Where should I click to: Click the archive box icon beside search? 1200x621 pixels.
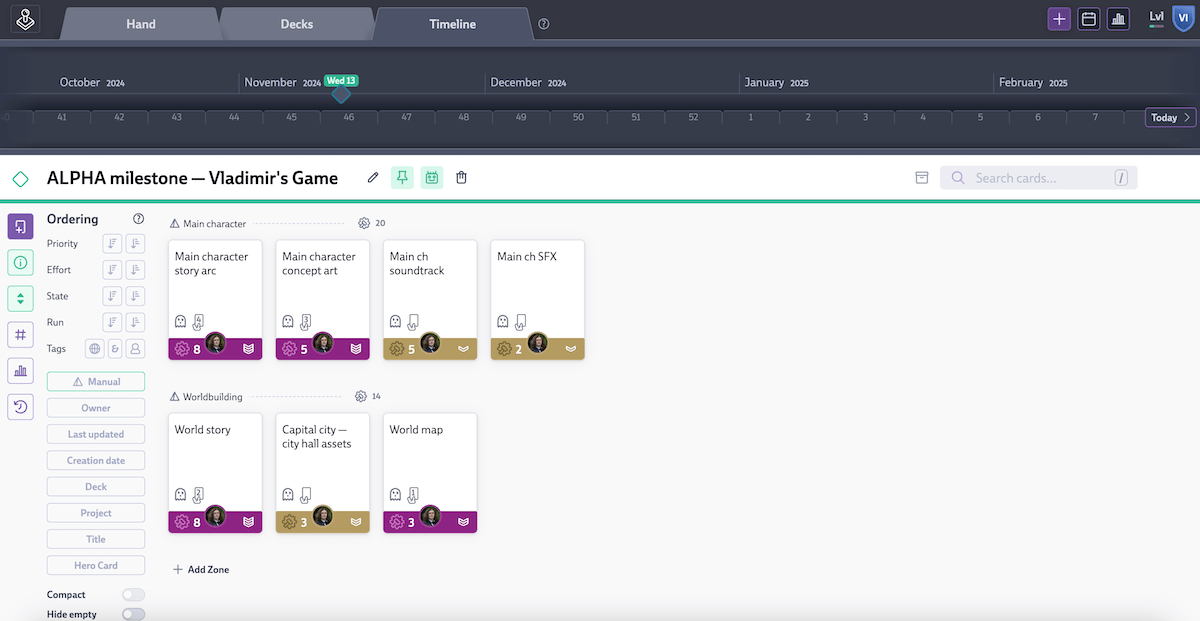[921, 178]
